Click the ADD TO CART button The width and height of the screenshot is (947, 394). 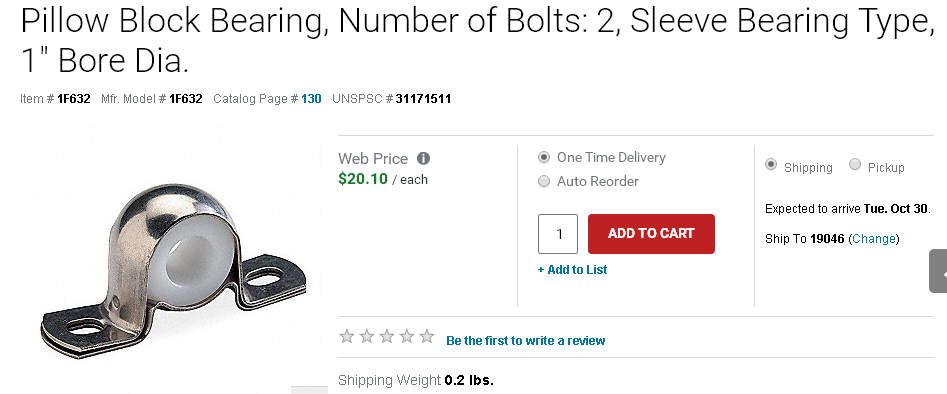tap(651, 234)
